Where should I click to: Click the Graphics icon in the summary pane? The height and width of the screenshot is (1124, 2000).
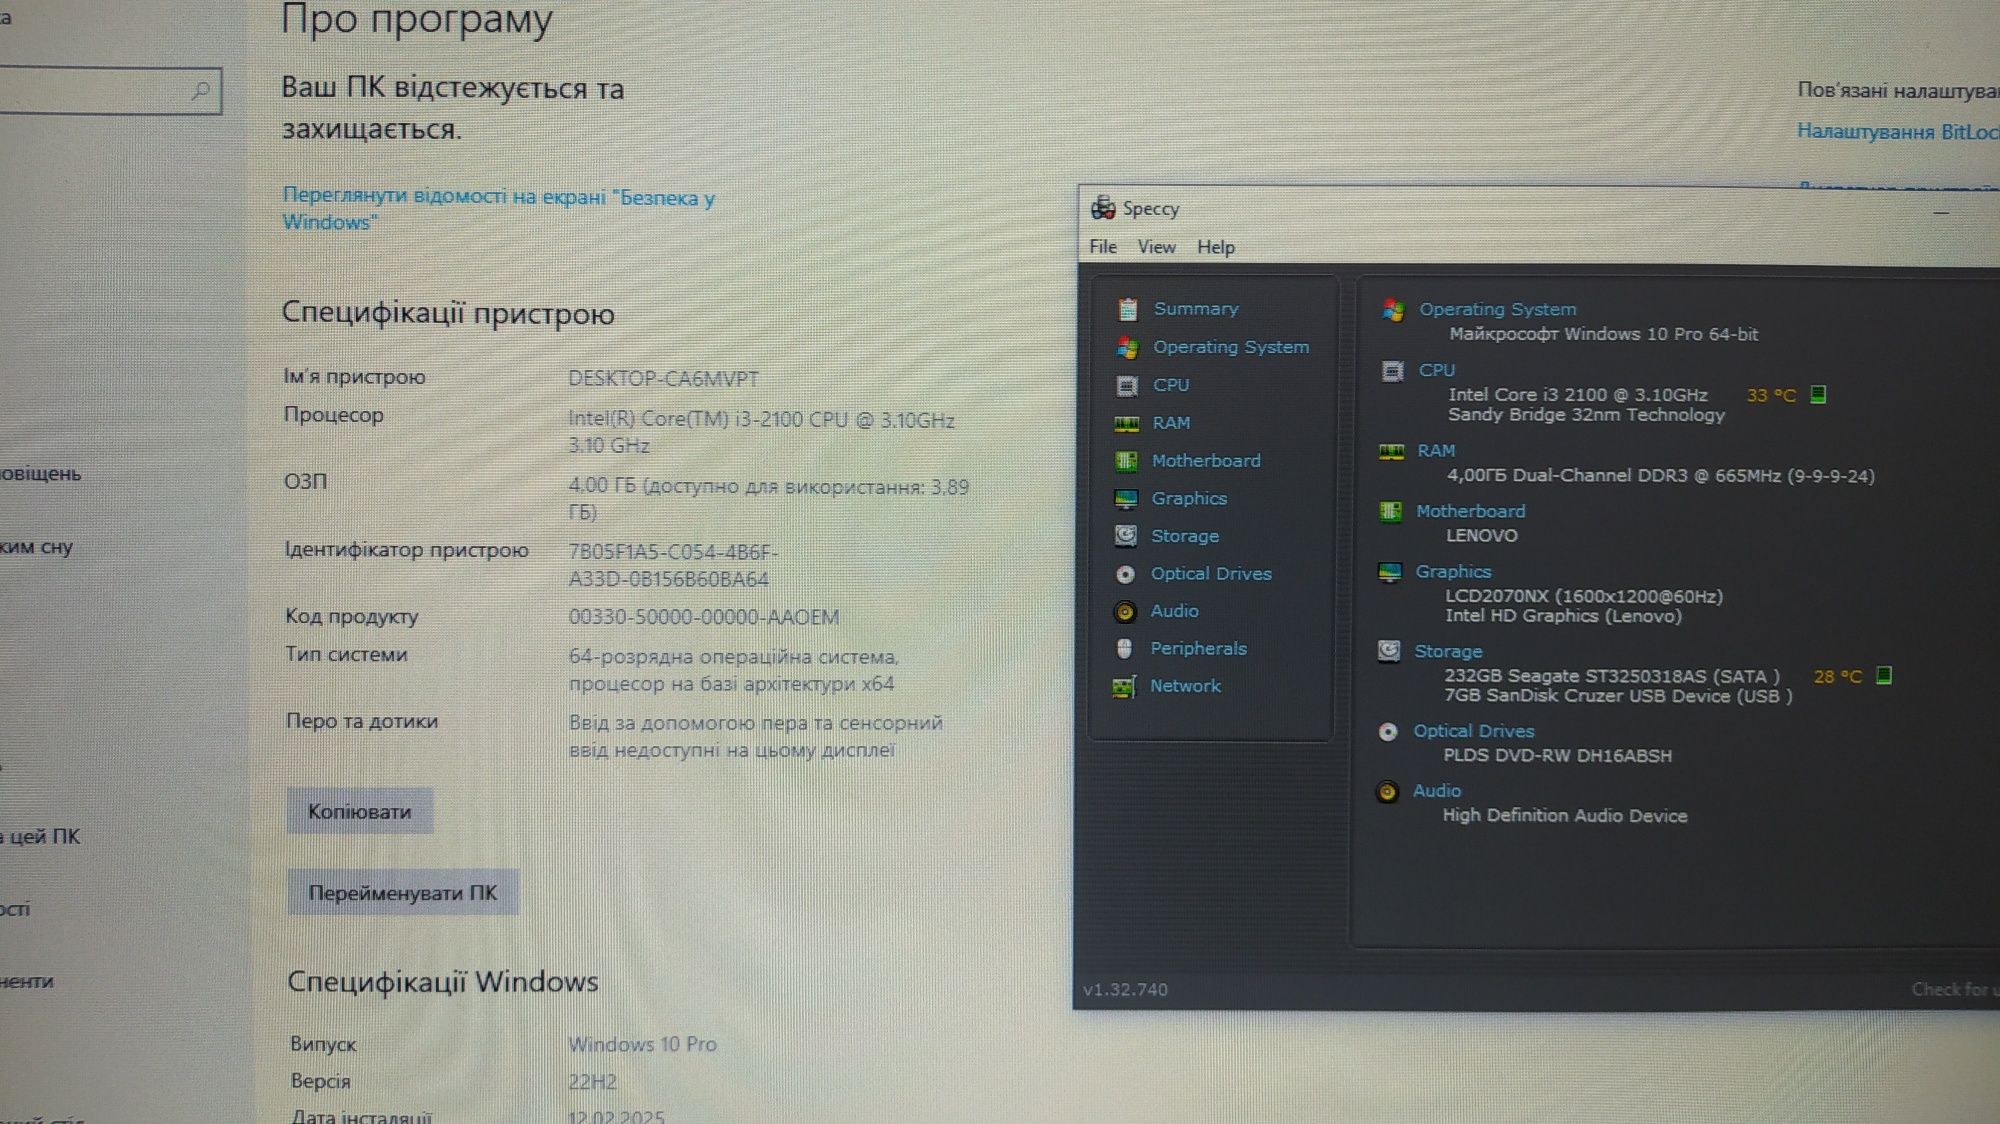pyautogui.click(x=1390, y=572)
